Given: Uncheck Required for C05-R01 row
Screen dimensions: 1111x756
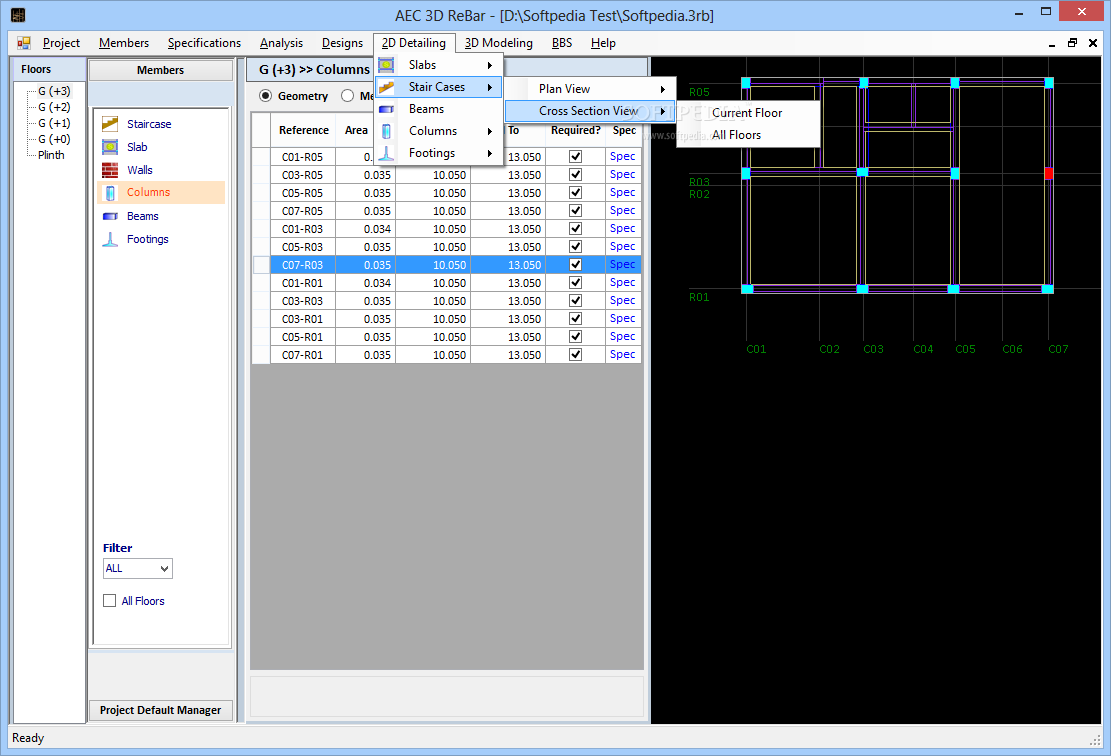Looking at the screenshot, I should tap(575, 337).
